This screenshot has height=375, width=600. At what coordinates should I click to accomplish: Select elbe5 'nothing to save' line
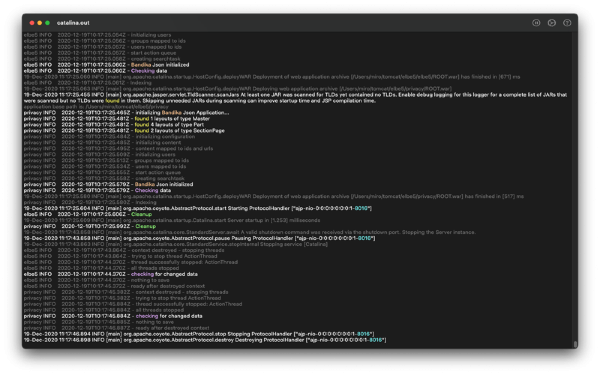96,280
